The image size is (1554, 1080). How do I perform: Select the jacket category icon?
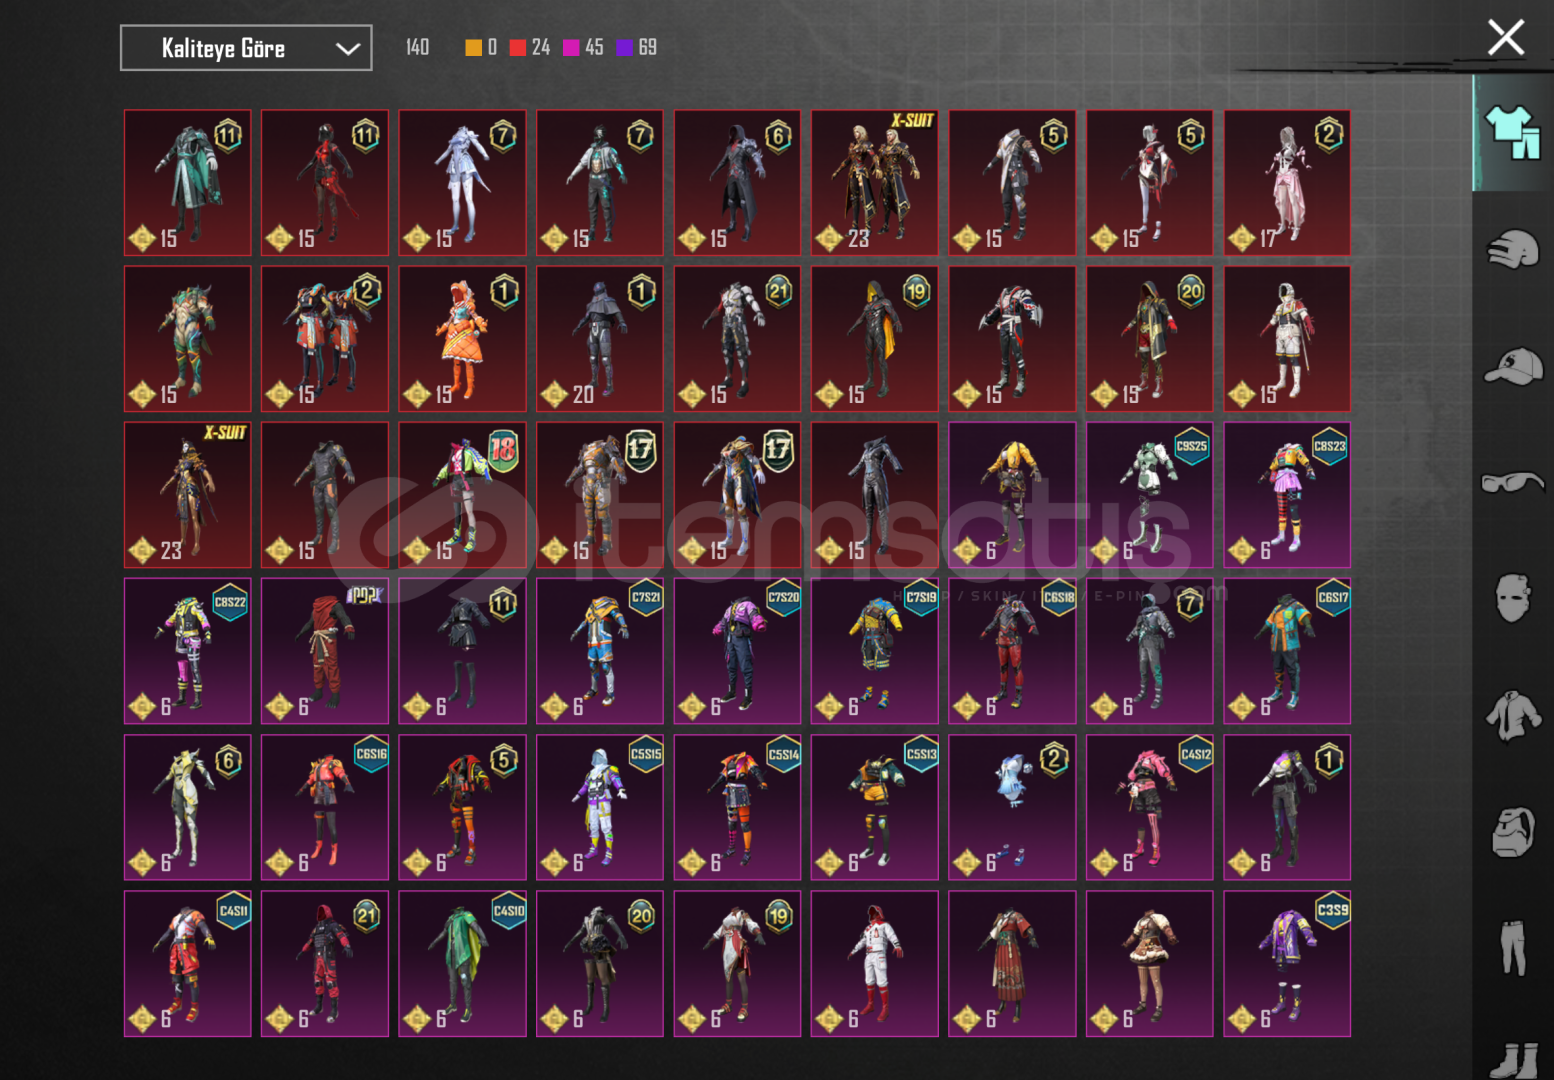pos(1513,716)
